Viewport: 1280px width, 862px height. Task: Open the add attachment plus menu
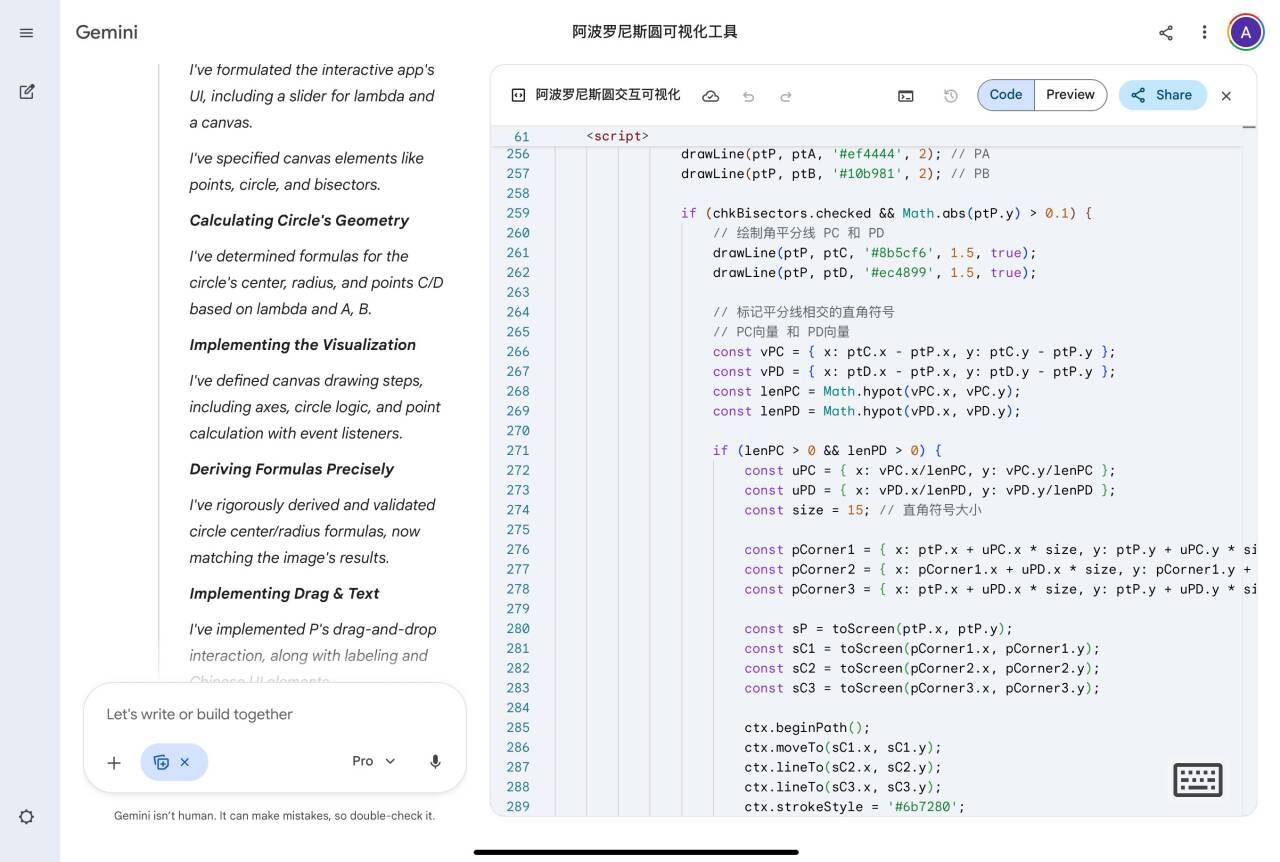point(114,763)
